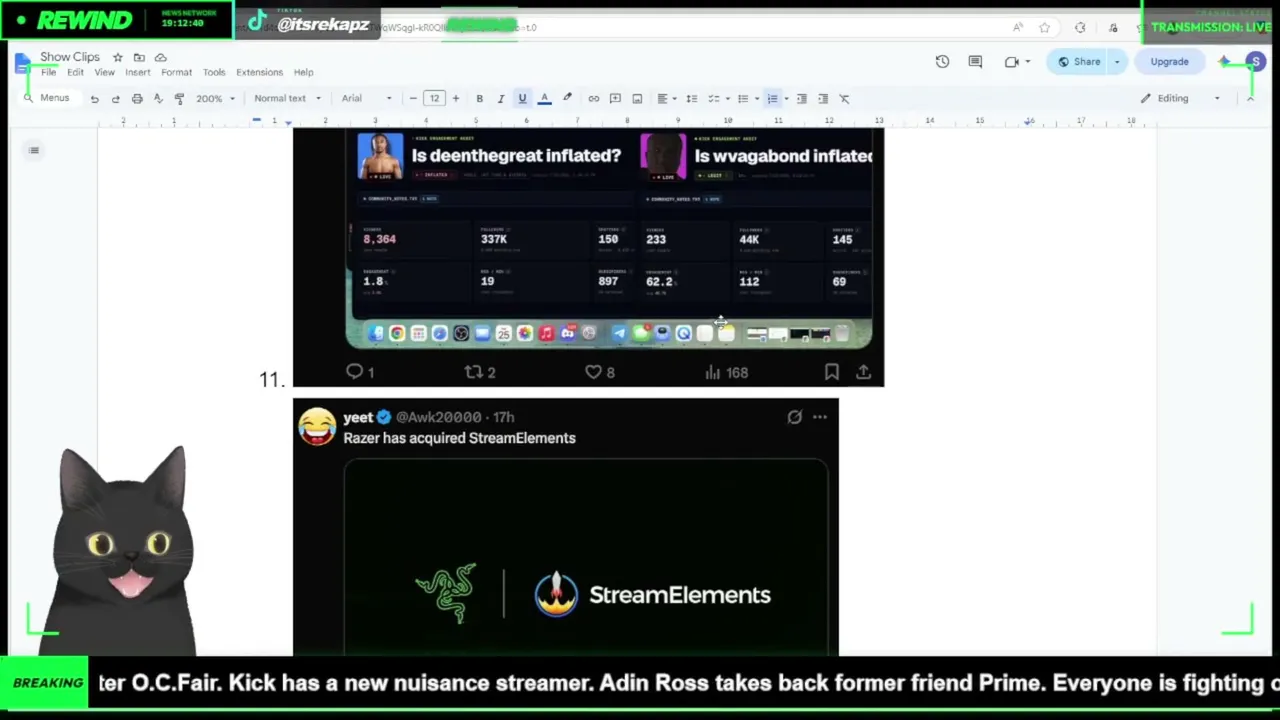Open the Google Docs home icon
1280x720 pixels.
coord(22,64)
